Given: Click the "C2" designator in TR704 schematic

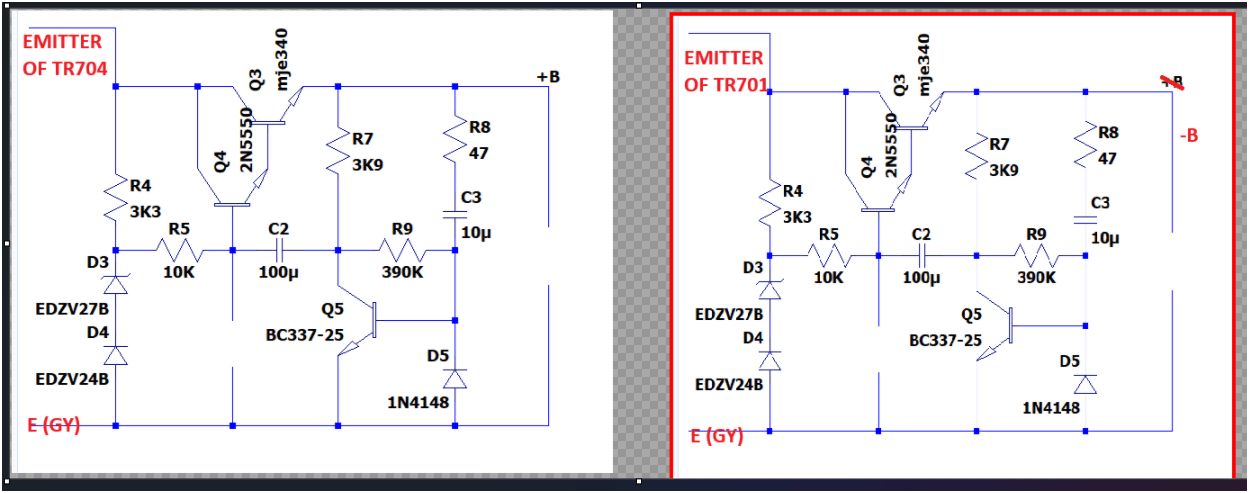Looking at the screenshot, I should click(279, 229).
